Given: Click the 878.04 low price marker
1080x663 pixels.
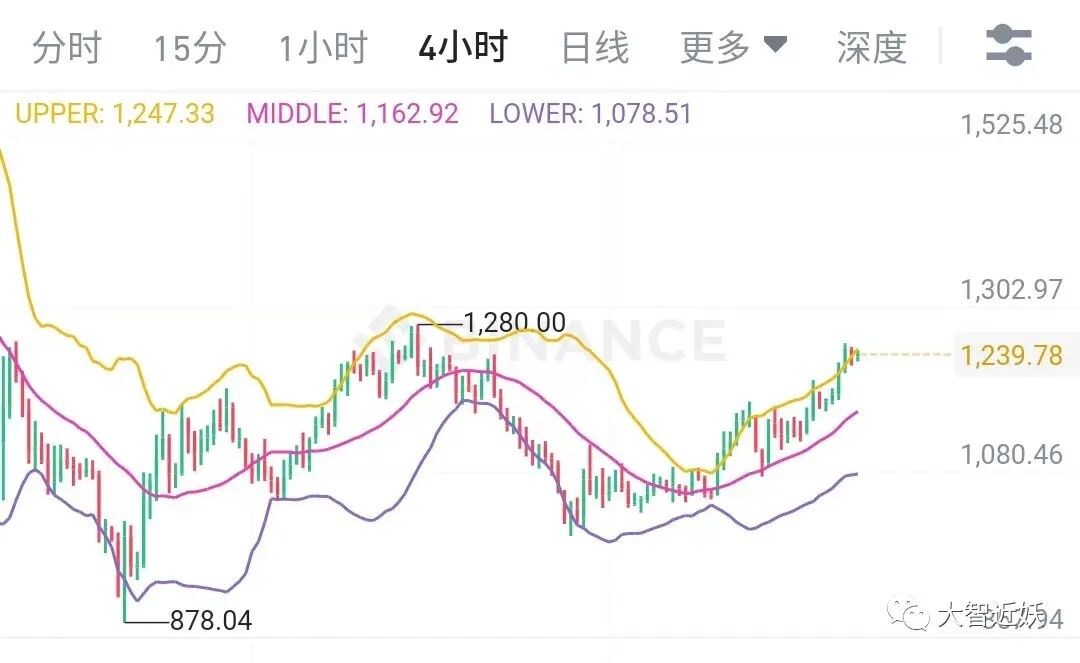Looking at the screenshot, I should 211,621.
